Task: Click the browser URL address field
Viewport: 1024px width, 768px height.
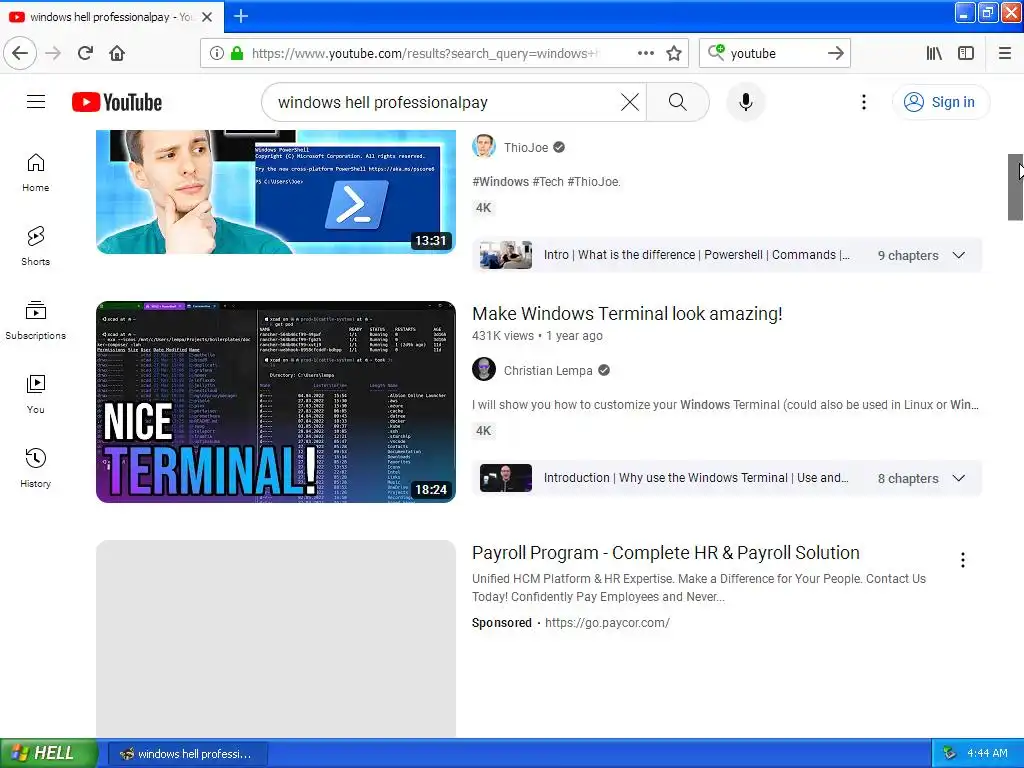Action: [x=424, y=54]
